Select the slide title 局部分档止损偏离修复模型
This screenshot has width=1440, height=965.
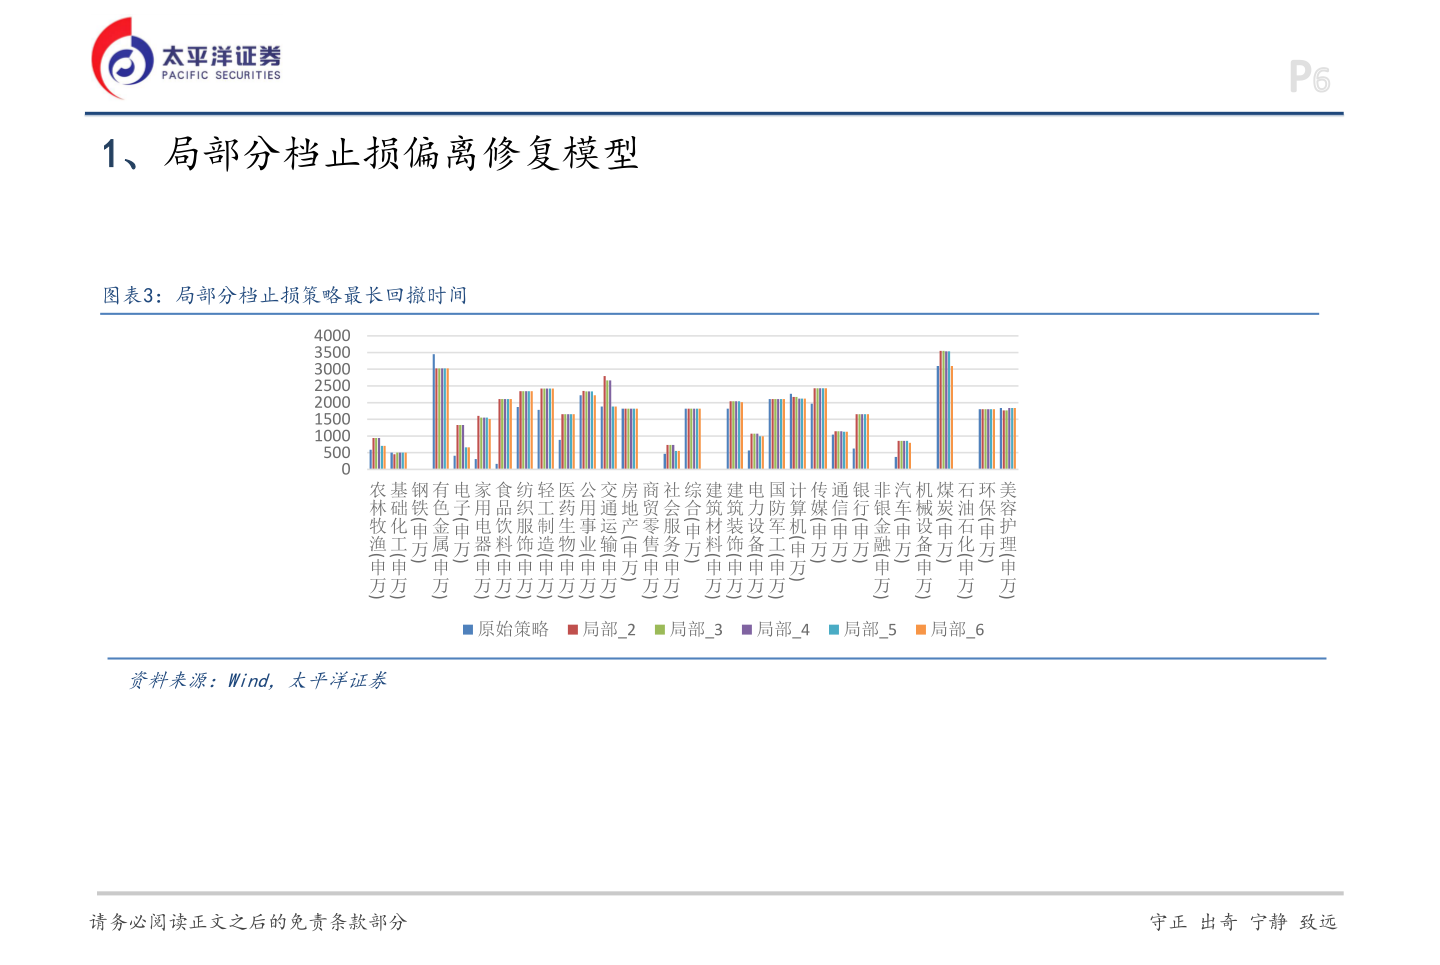tap(401, 154)
